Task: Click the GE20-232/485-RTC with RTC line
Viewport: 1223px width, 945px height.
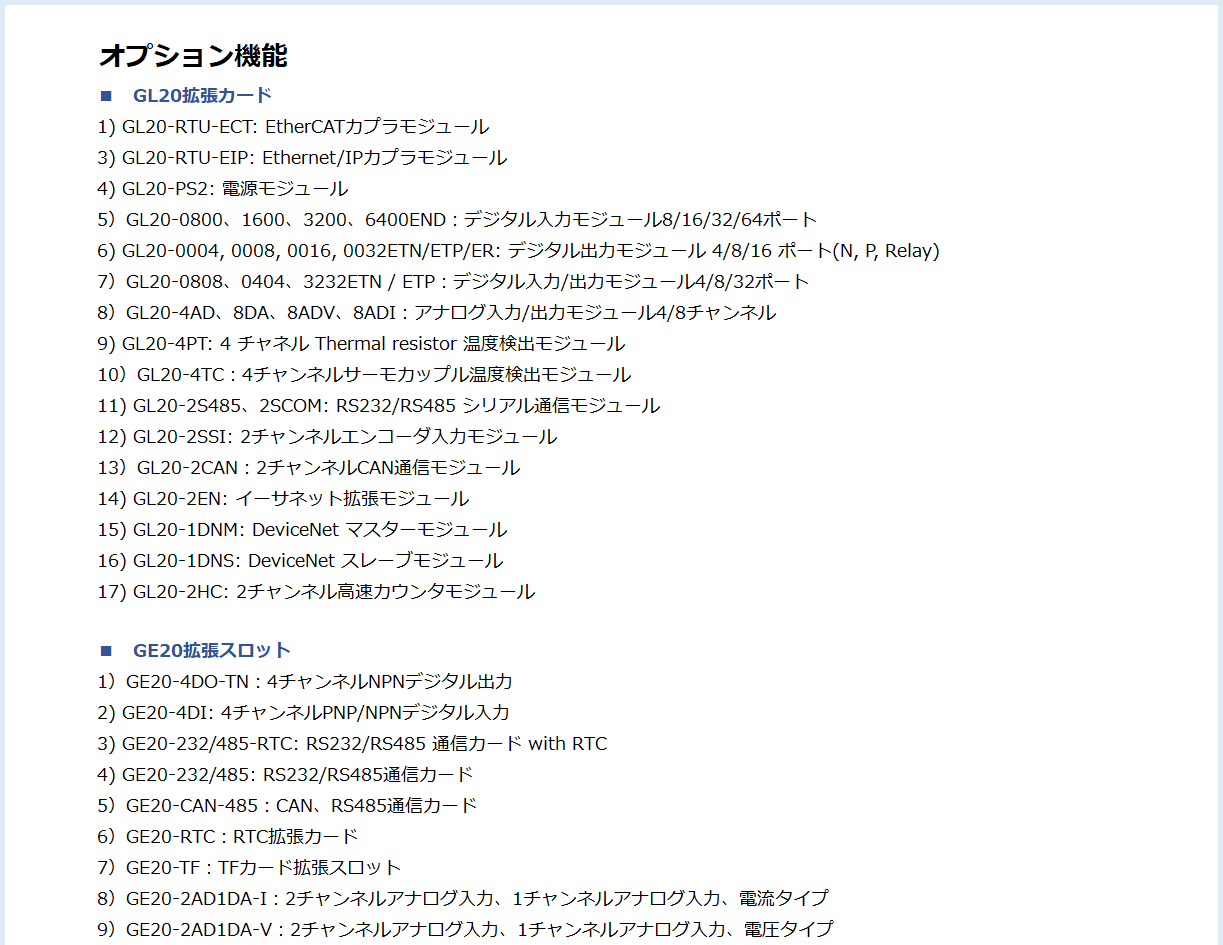Action: 352,744
